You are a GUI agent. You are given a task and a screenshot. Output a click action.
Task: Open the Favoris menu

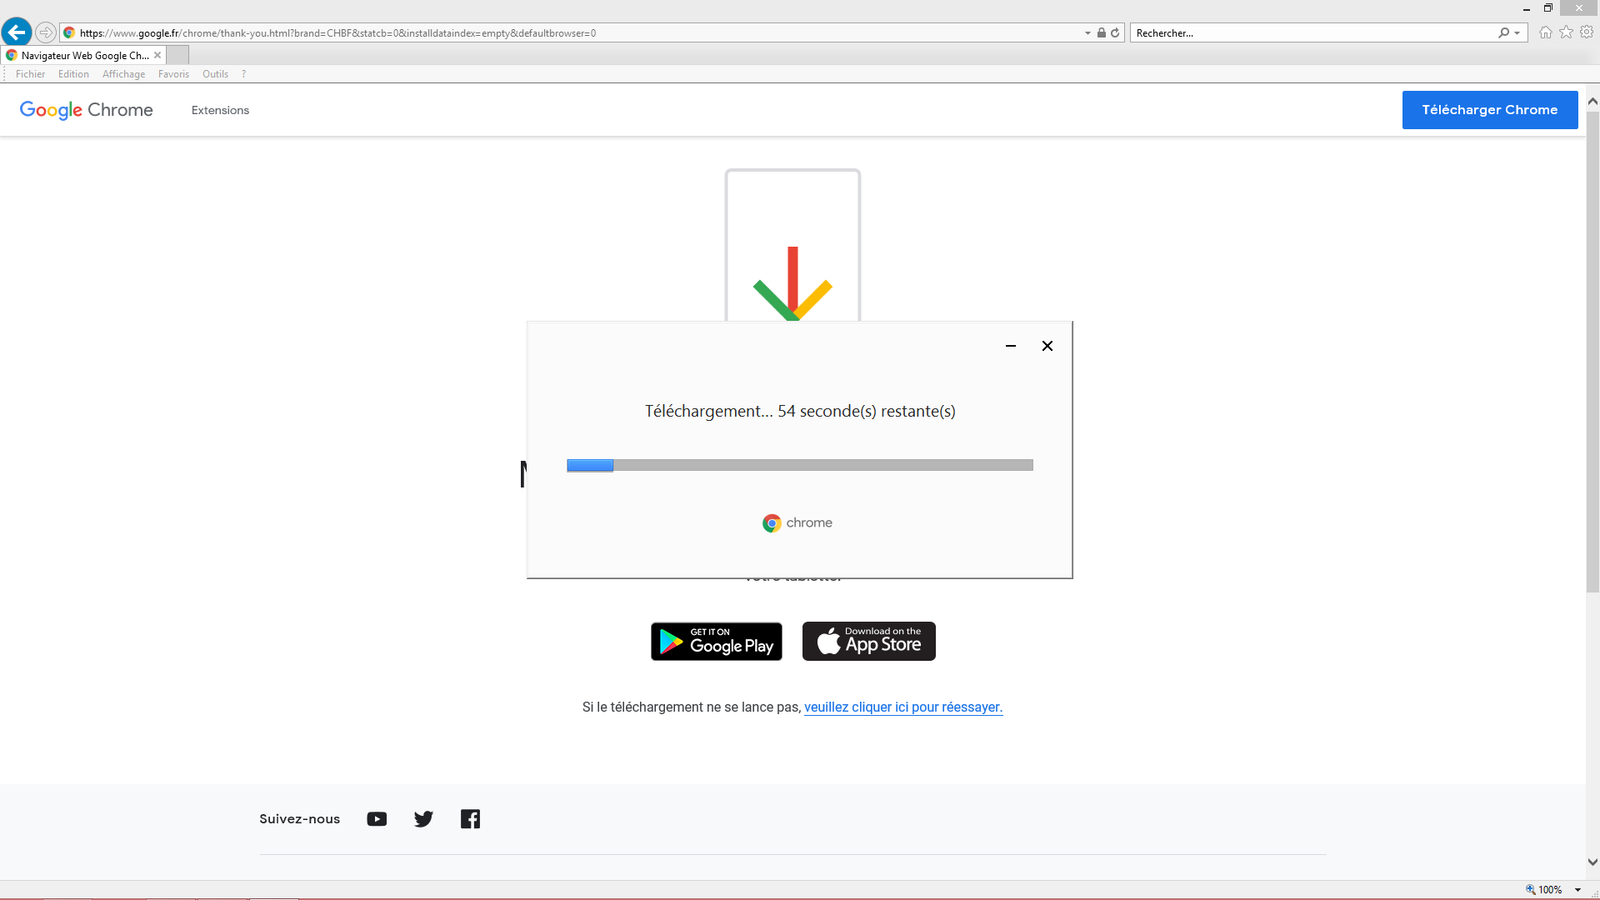(173, 74)
